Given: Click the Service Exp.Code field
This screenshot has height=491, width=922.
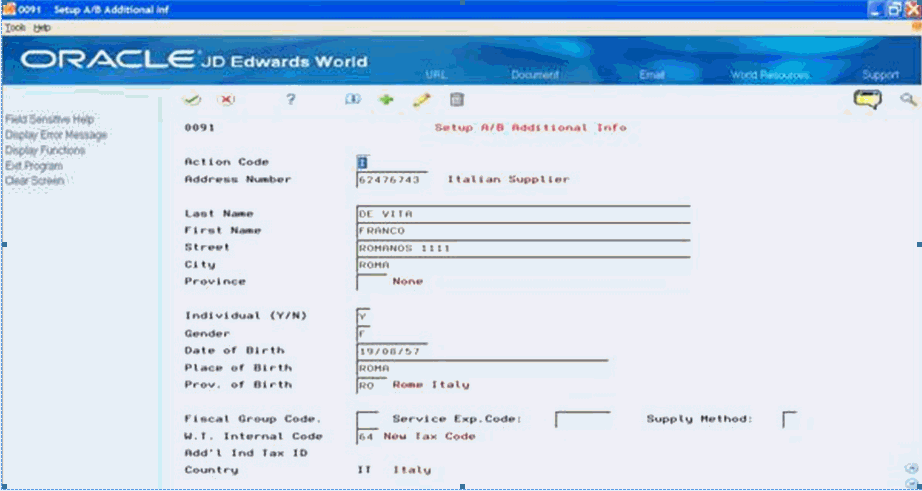Looking at the screenshot, I should [x=583, y=419].
